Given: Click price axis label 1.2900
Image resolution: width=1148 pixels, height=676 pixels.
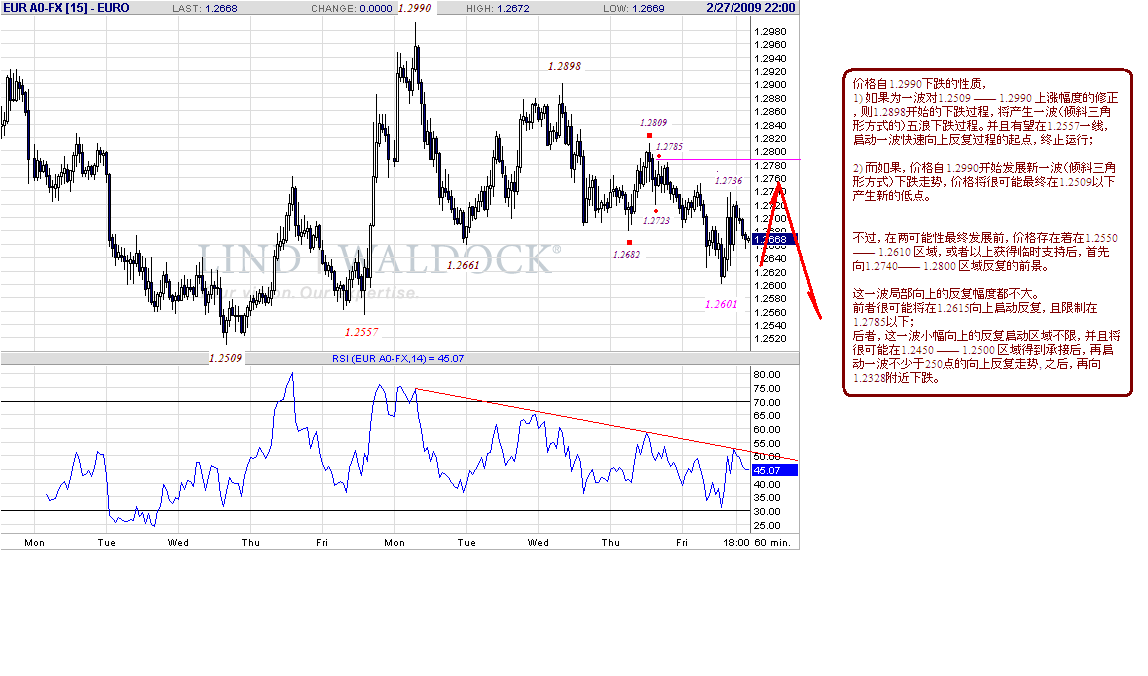Looking at the screenshot, I should (x=770, y=85).
